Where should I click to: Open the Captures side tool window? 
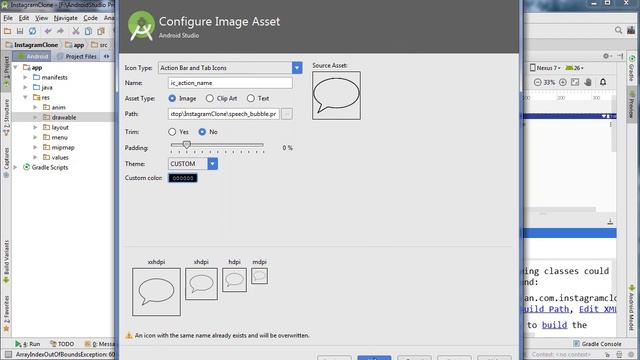[x=6, y=162]
